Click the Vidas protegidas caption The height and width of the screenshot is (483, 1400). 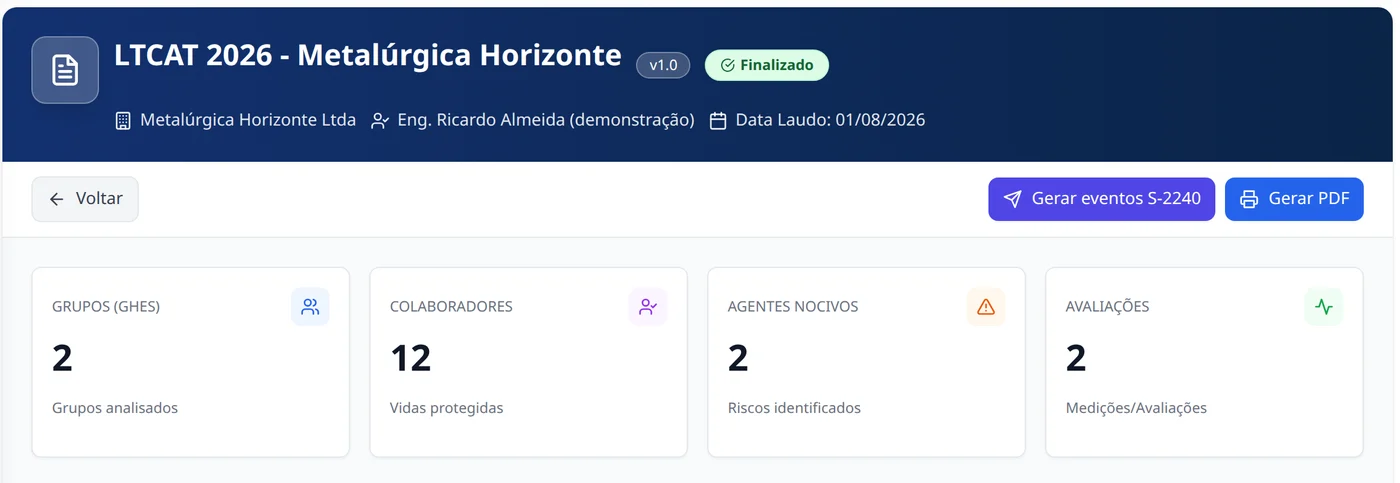(447, 408)
